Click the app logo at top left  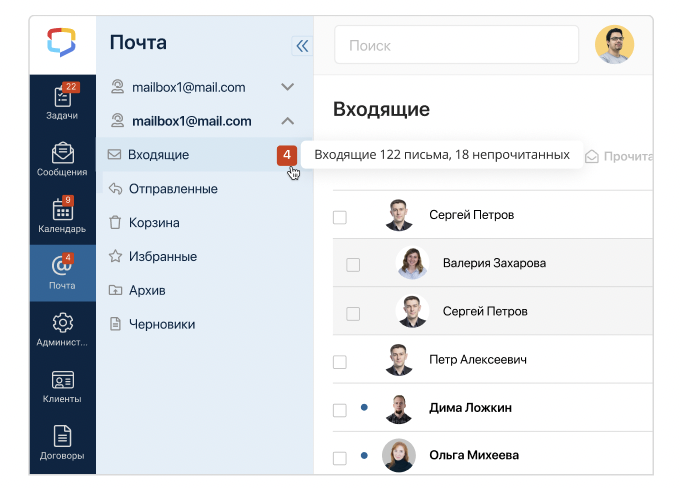[62, 43]
